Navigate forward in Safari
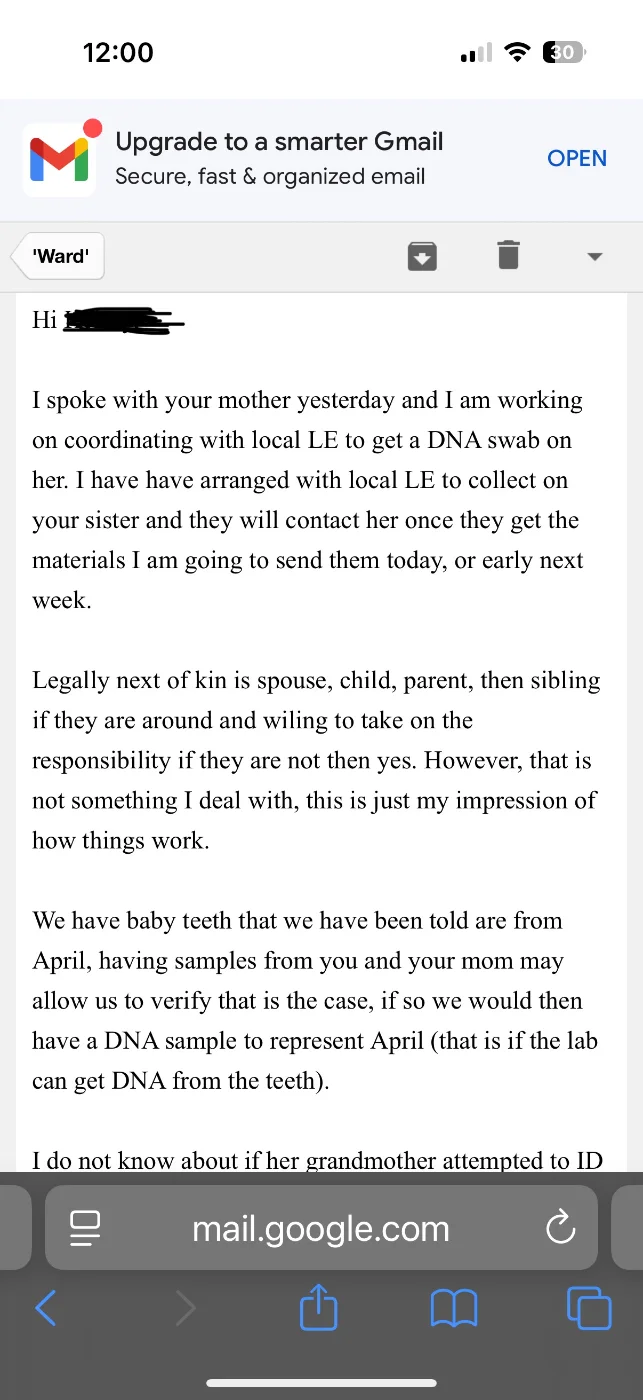 (x=185, y=1308)
